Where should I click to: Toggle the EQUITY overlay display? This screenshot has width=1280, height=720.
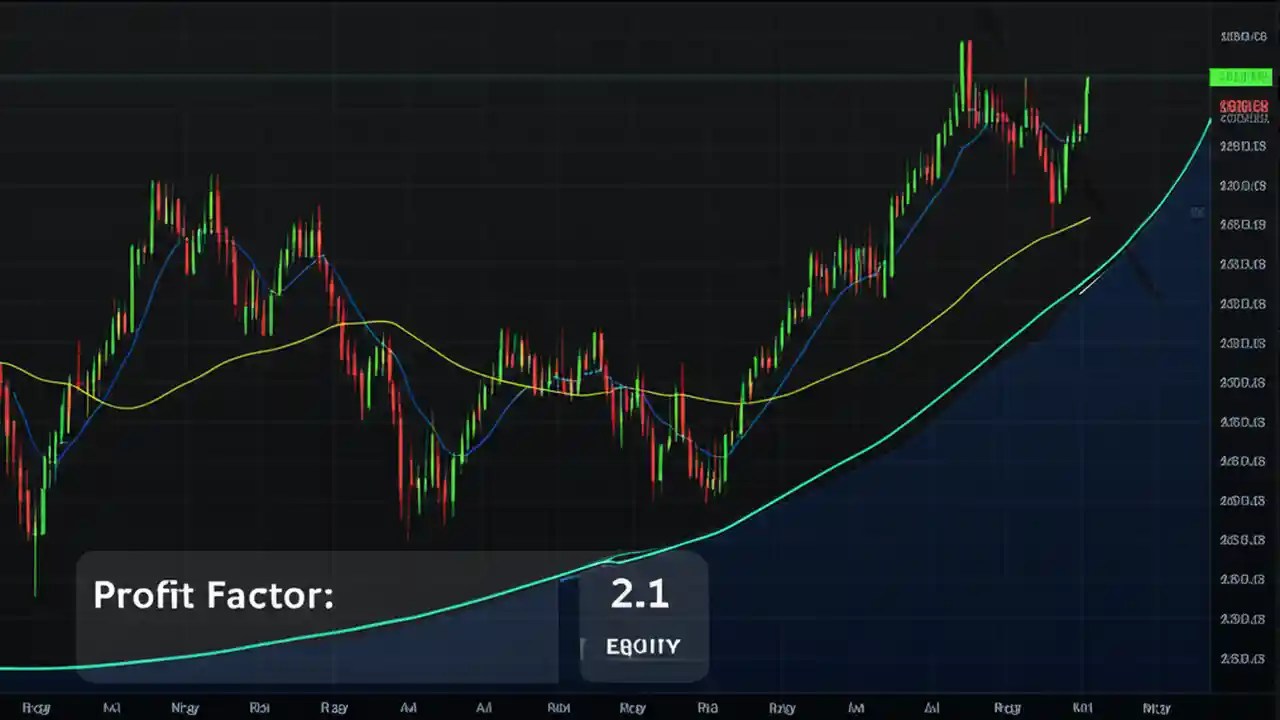(642, 646)
